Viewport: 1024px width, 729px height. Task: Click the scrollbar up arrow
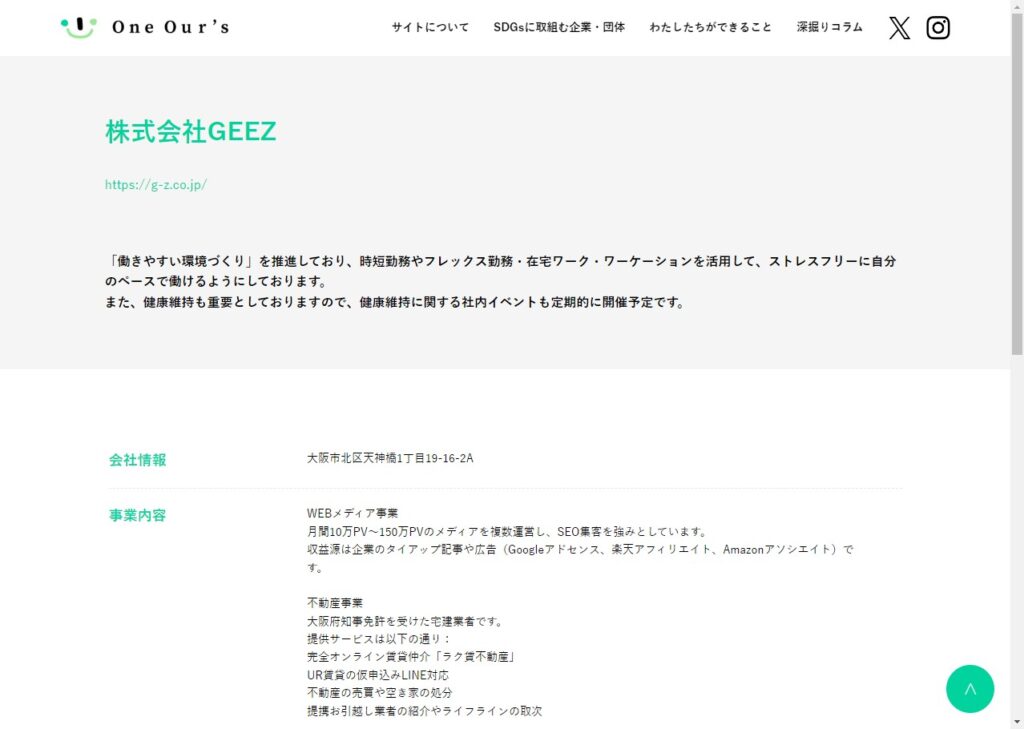[1017, 7]
